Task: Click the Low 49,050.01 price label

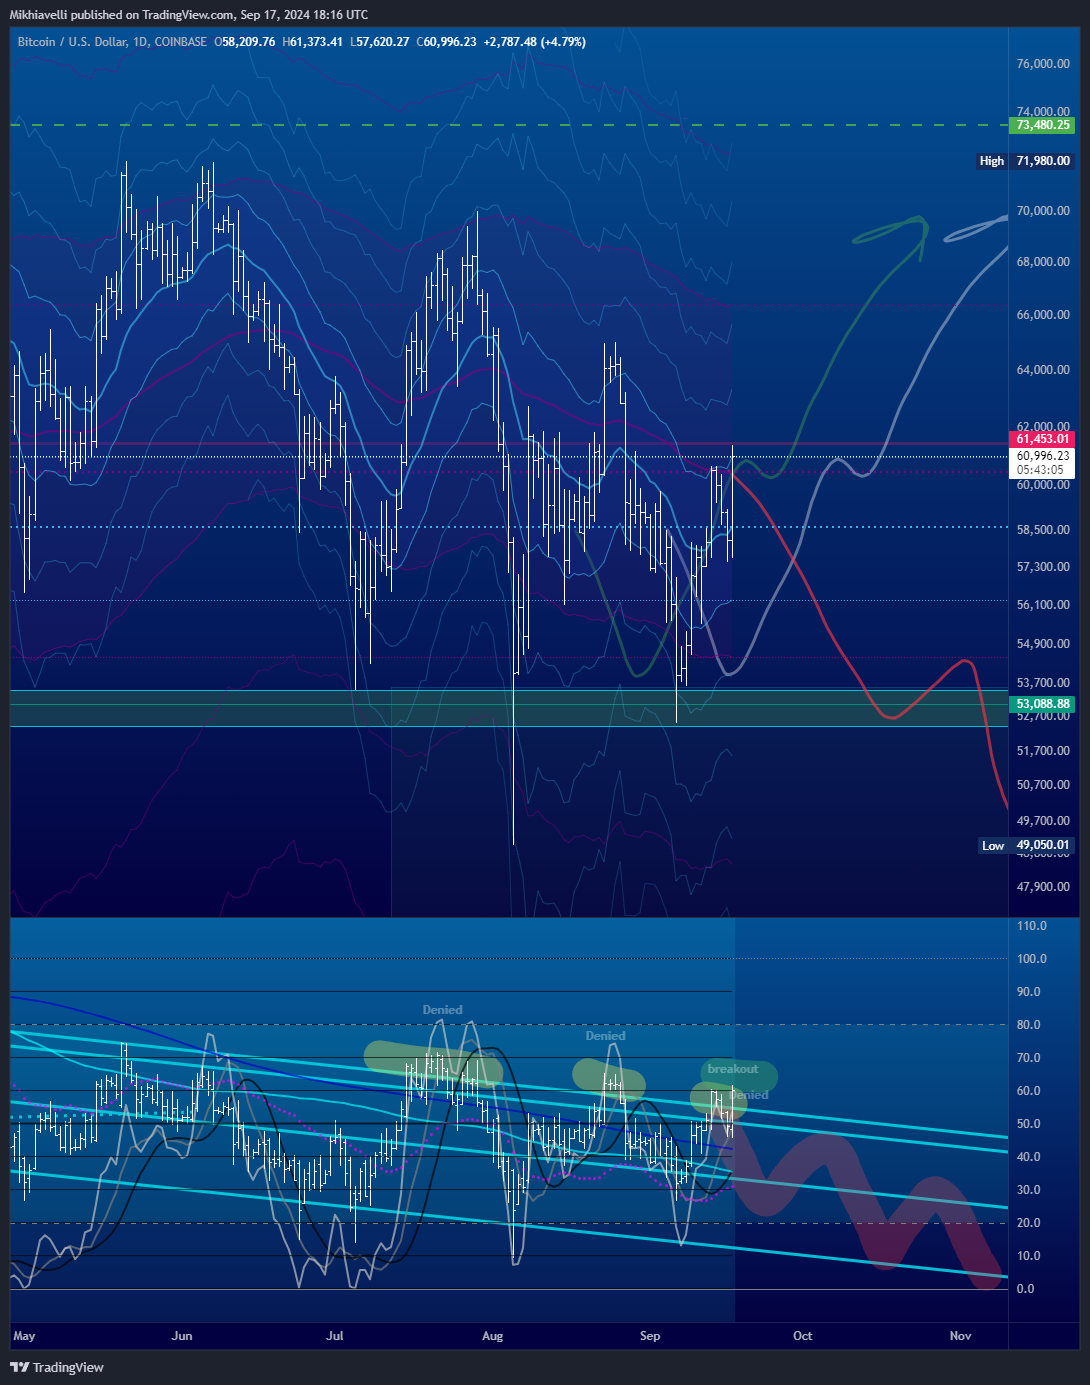Action: pyautogui.click(x=1026, y=845)
